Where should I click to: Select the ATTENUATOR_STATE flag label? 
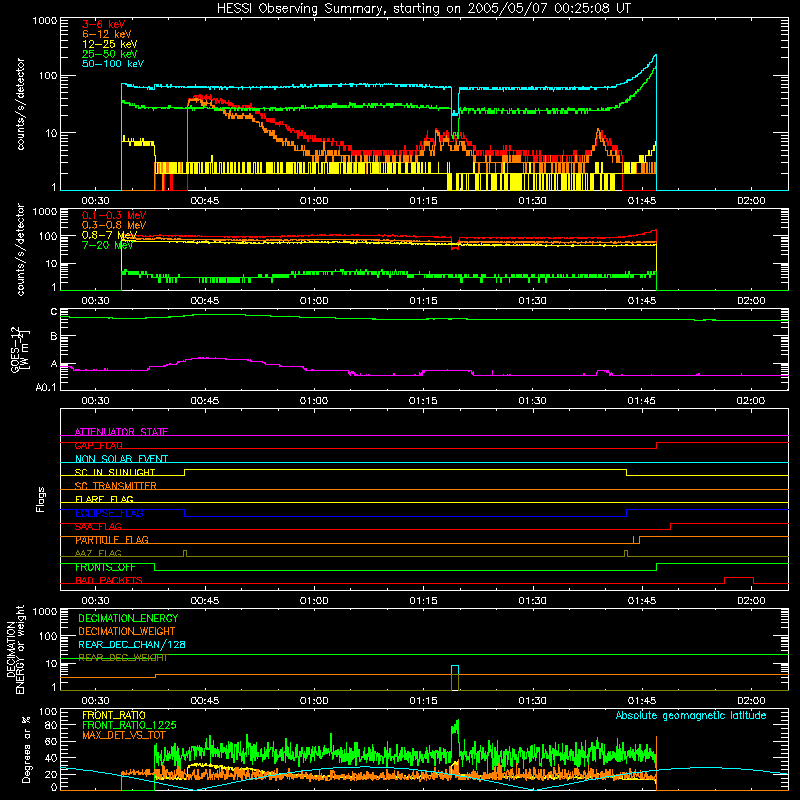point(121,432)
